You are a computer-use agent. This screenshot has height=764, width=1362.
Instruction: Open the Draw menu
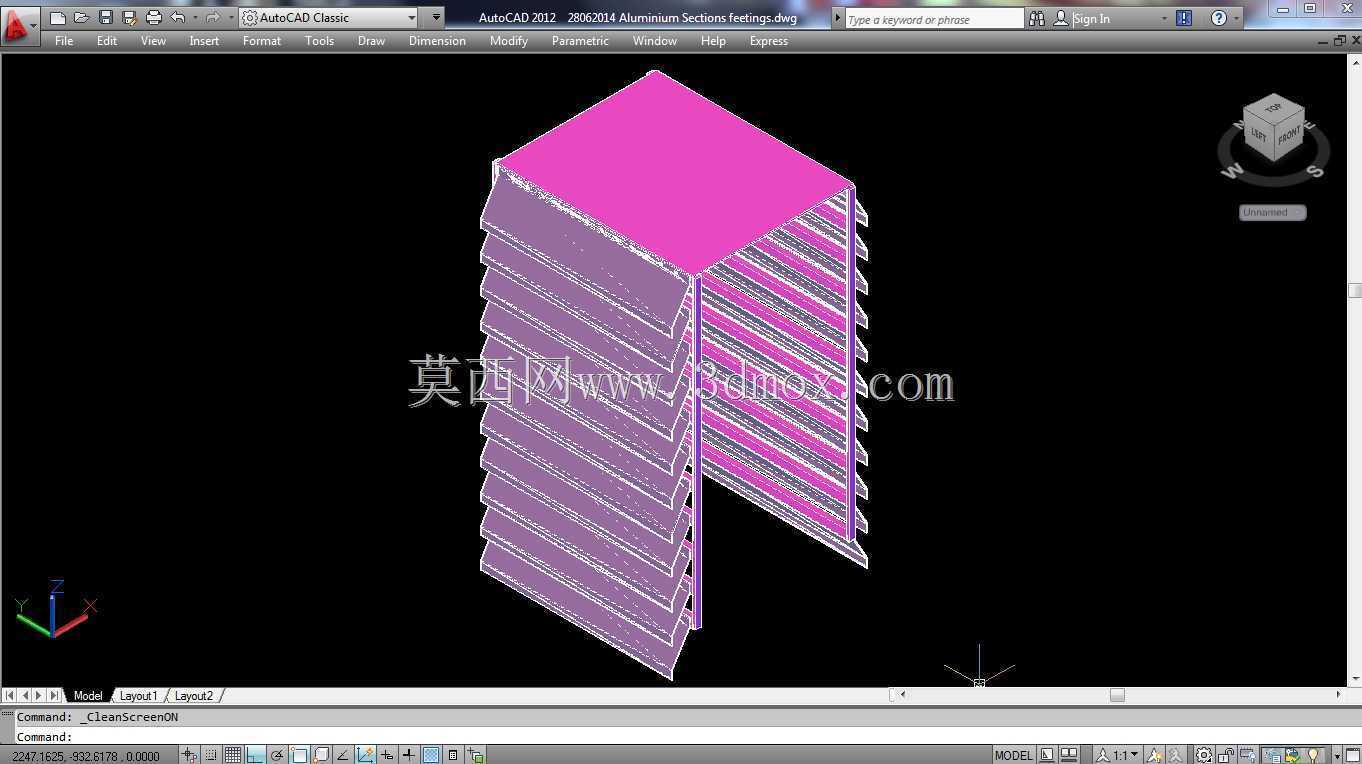pos(371,41)
